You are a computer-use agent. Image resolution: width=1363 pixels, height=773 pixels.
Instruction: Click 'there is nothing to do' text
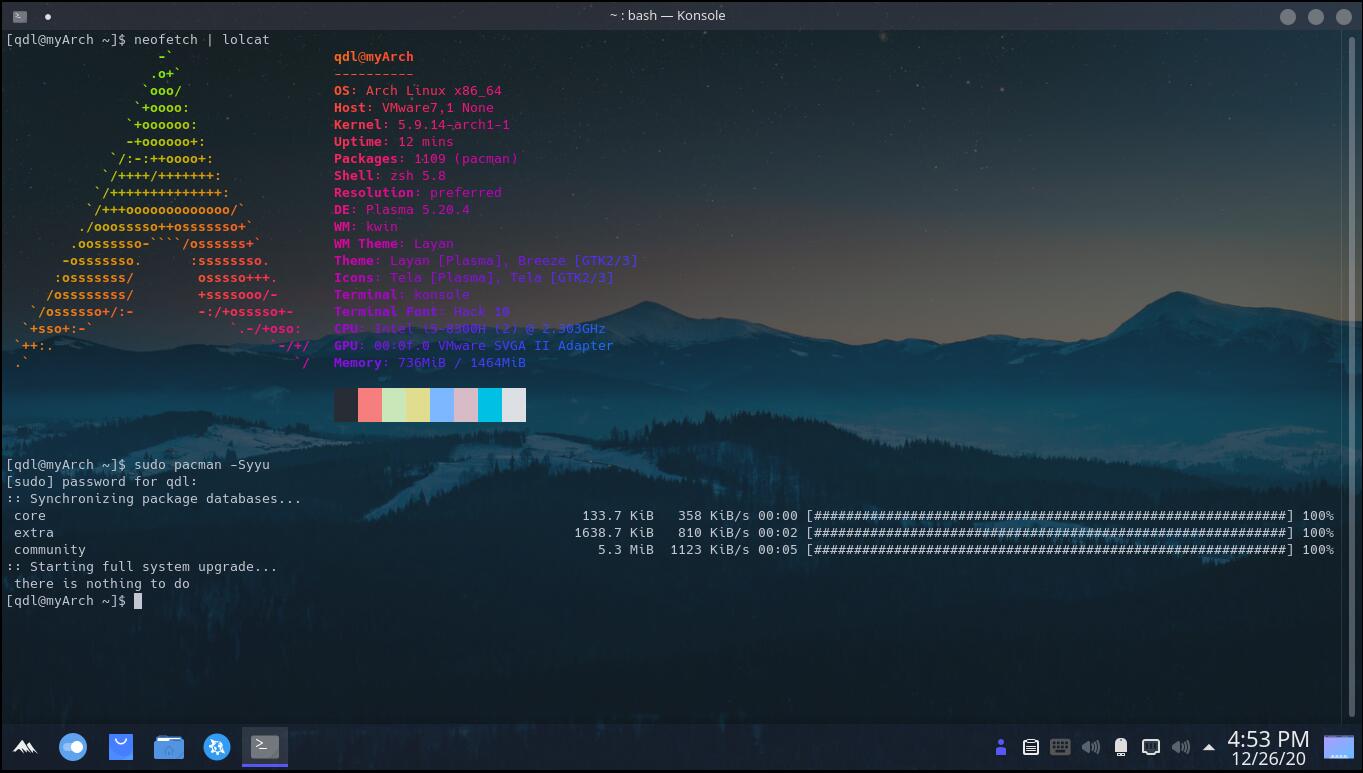pyautogui.click(x=102, y=584)
